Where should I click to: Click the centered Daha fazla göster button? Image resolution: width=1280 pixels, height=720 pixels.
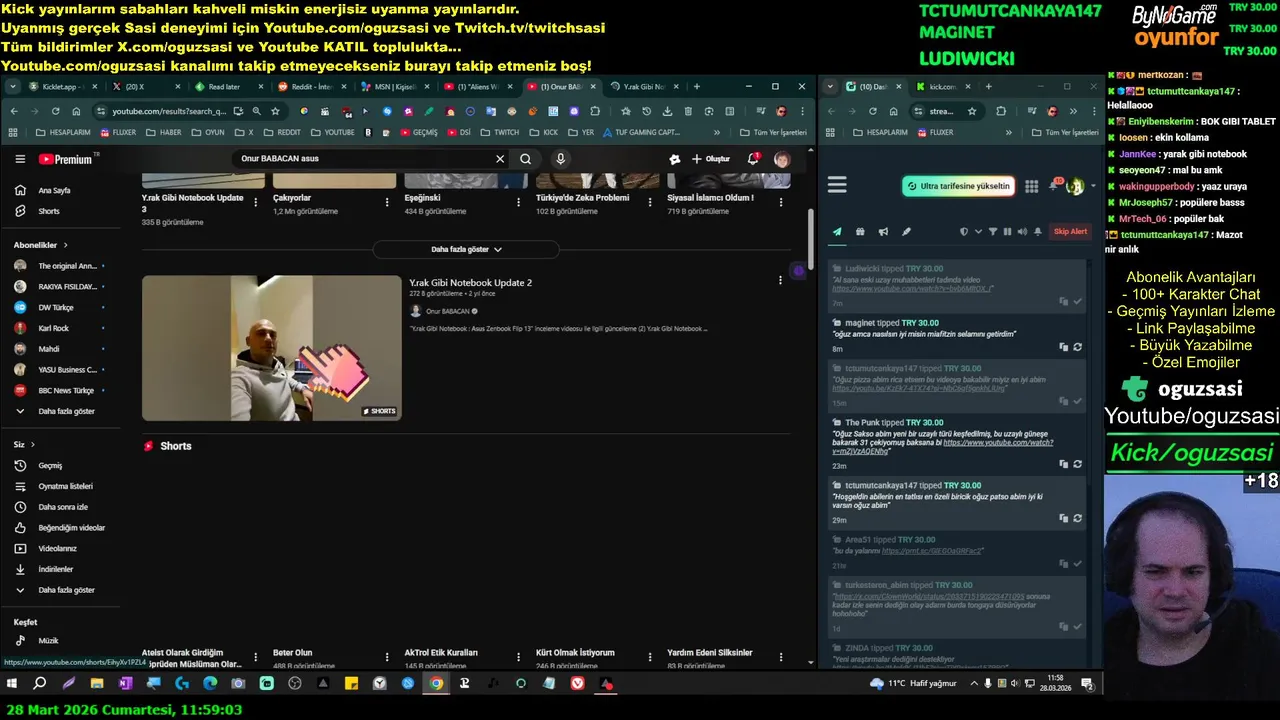click(466, 249)
